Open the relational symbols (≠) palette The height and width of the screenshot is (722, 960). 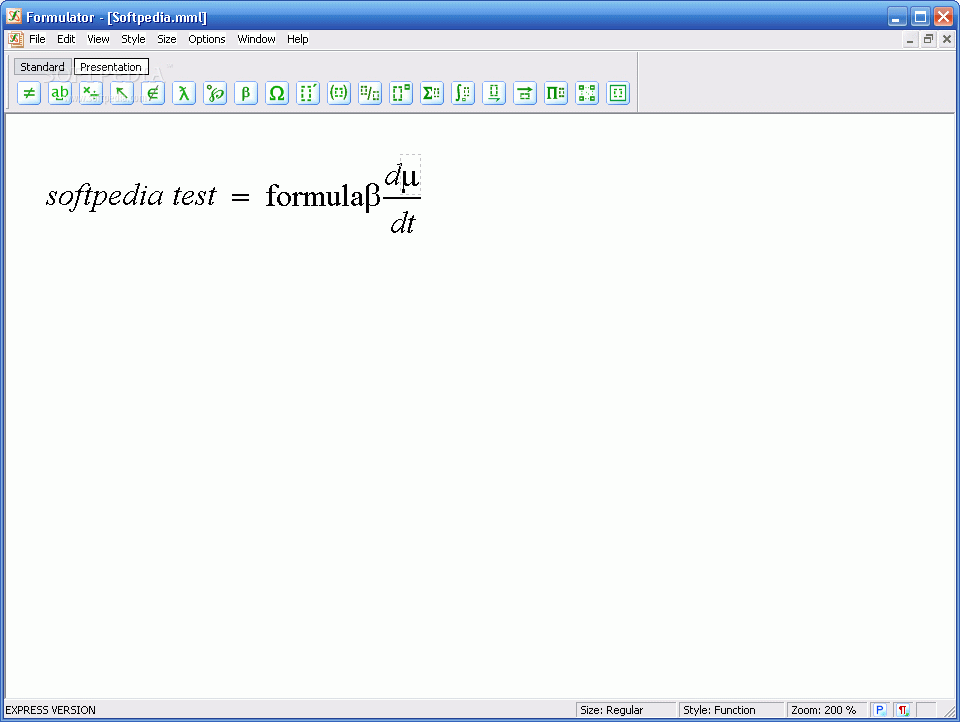pos(29,93)
